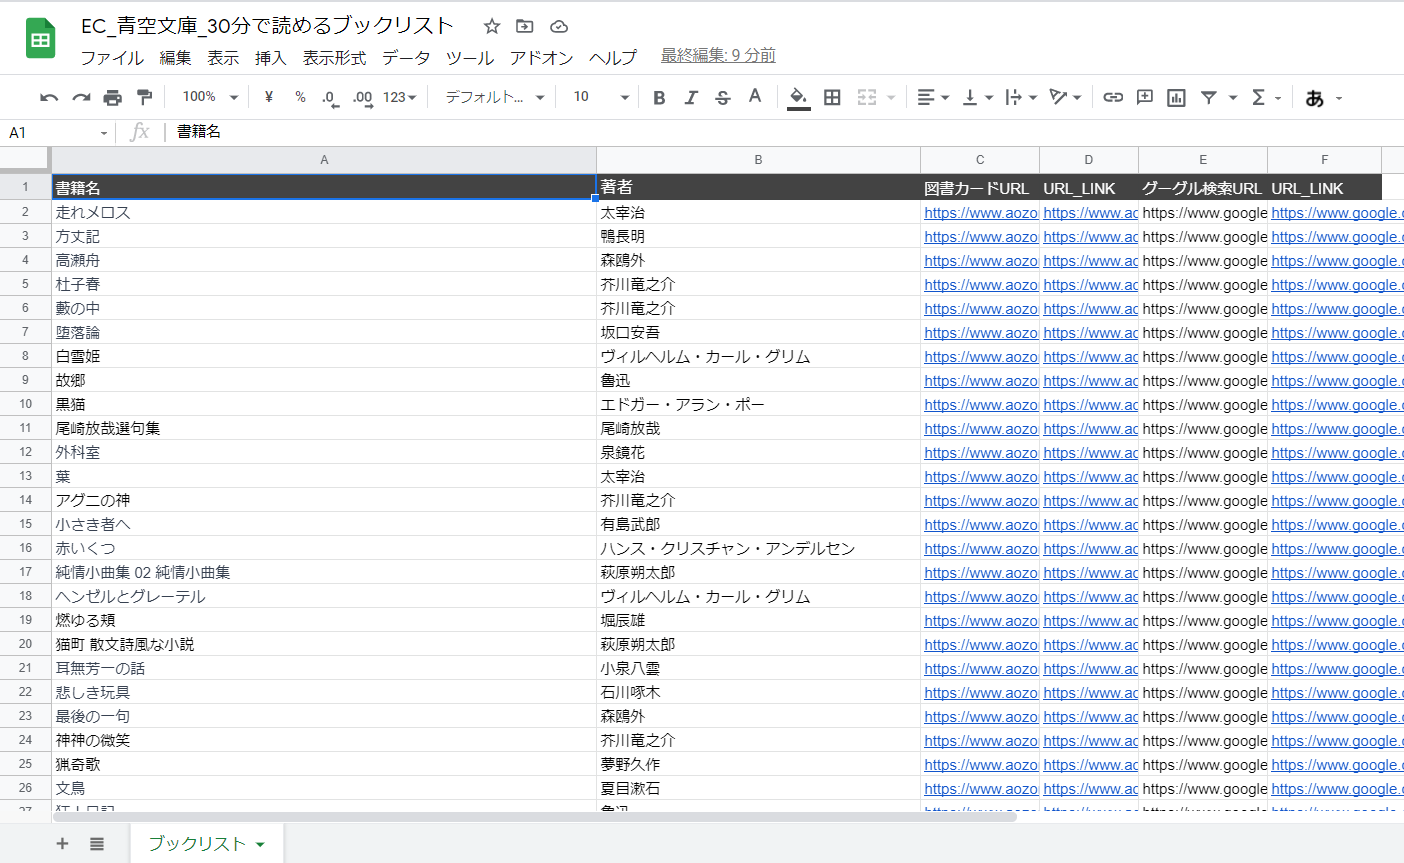Viewport: 1404px width, 863px height.
Task: Toggle italic formatting
Action: click(691, 97)
